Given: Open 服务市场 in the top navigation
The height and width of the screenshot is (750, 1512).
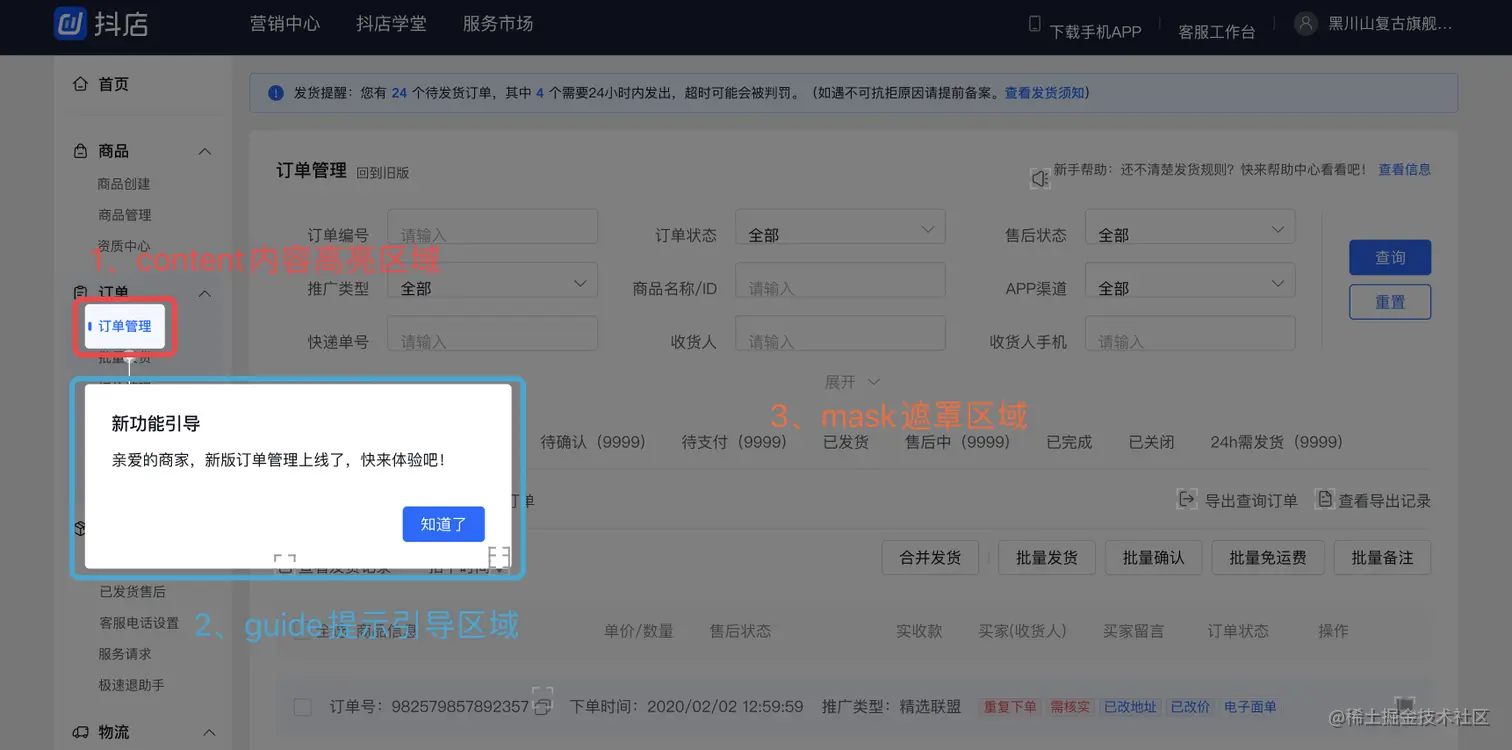Looking at the screenshot, I should [x=498, y=24].
